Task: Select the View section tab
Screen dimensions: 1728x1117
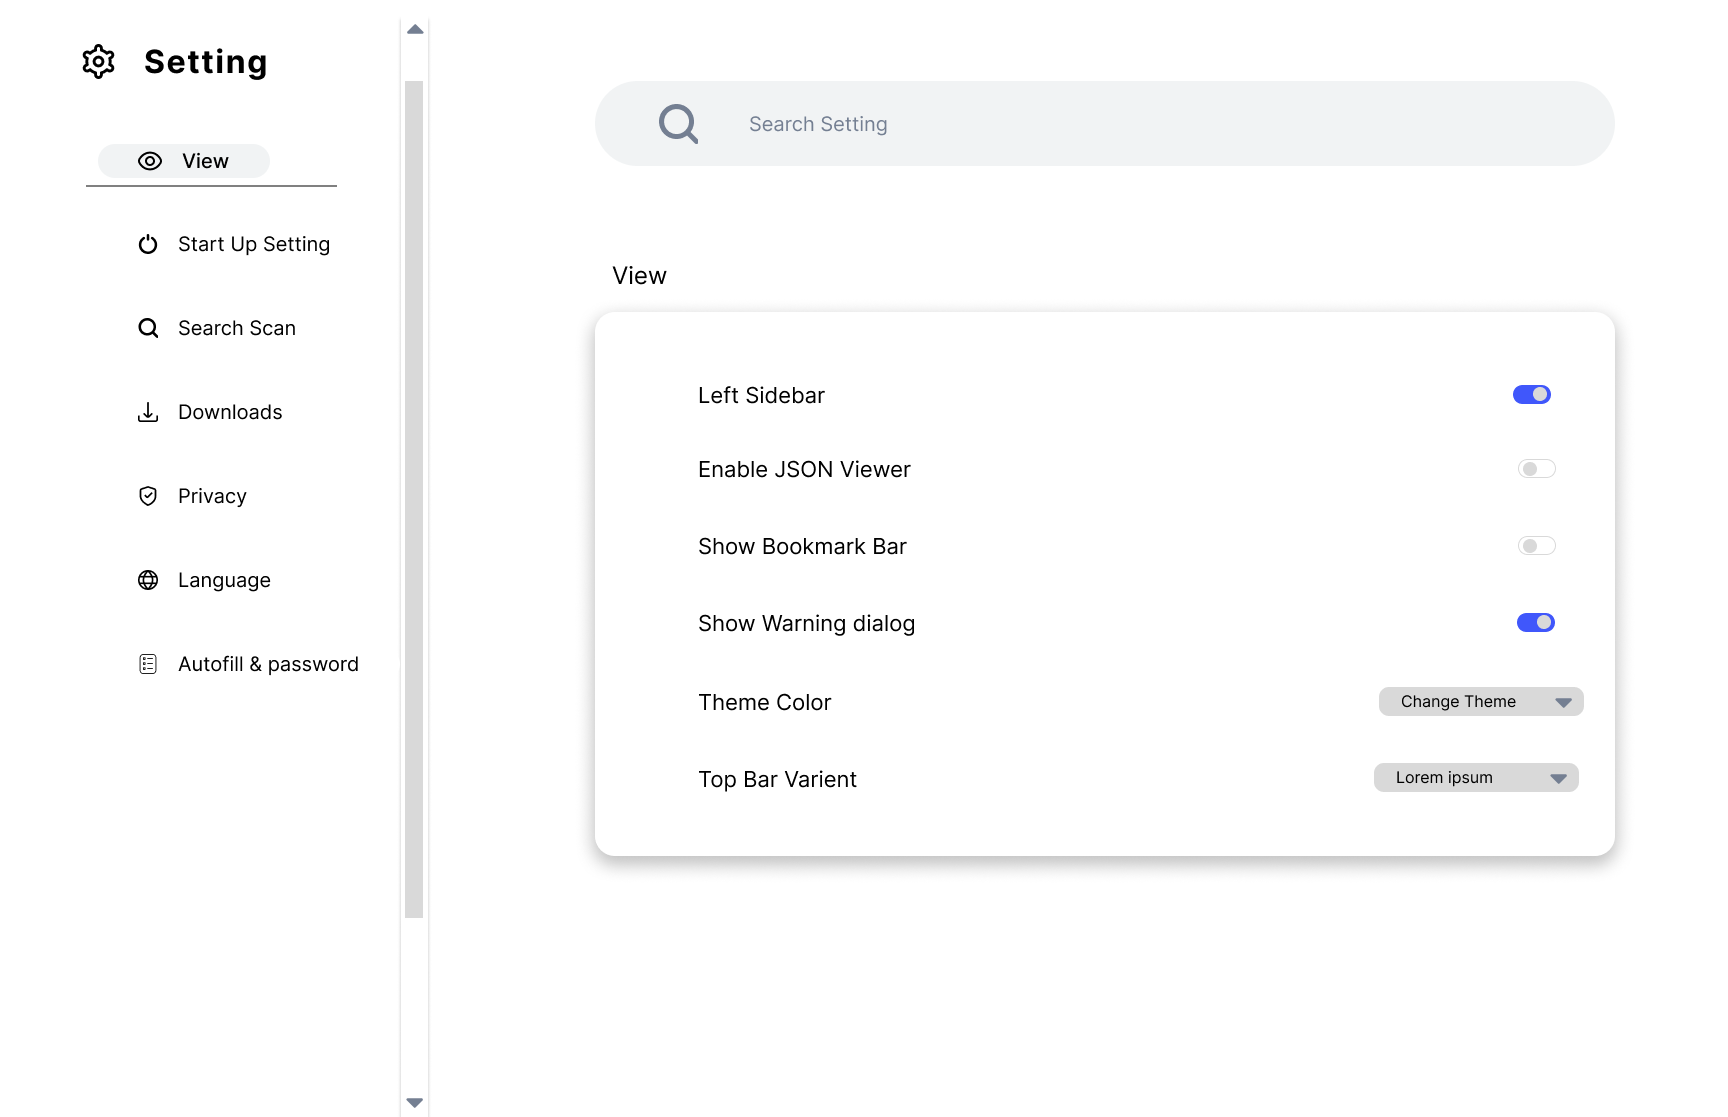Action: click(204, 161)
